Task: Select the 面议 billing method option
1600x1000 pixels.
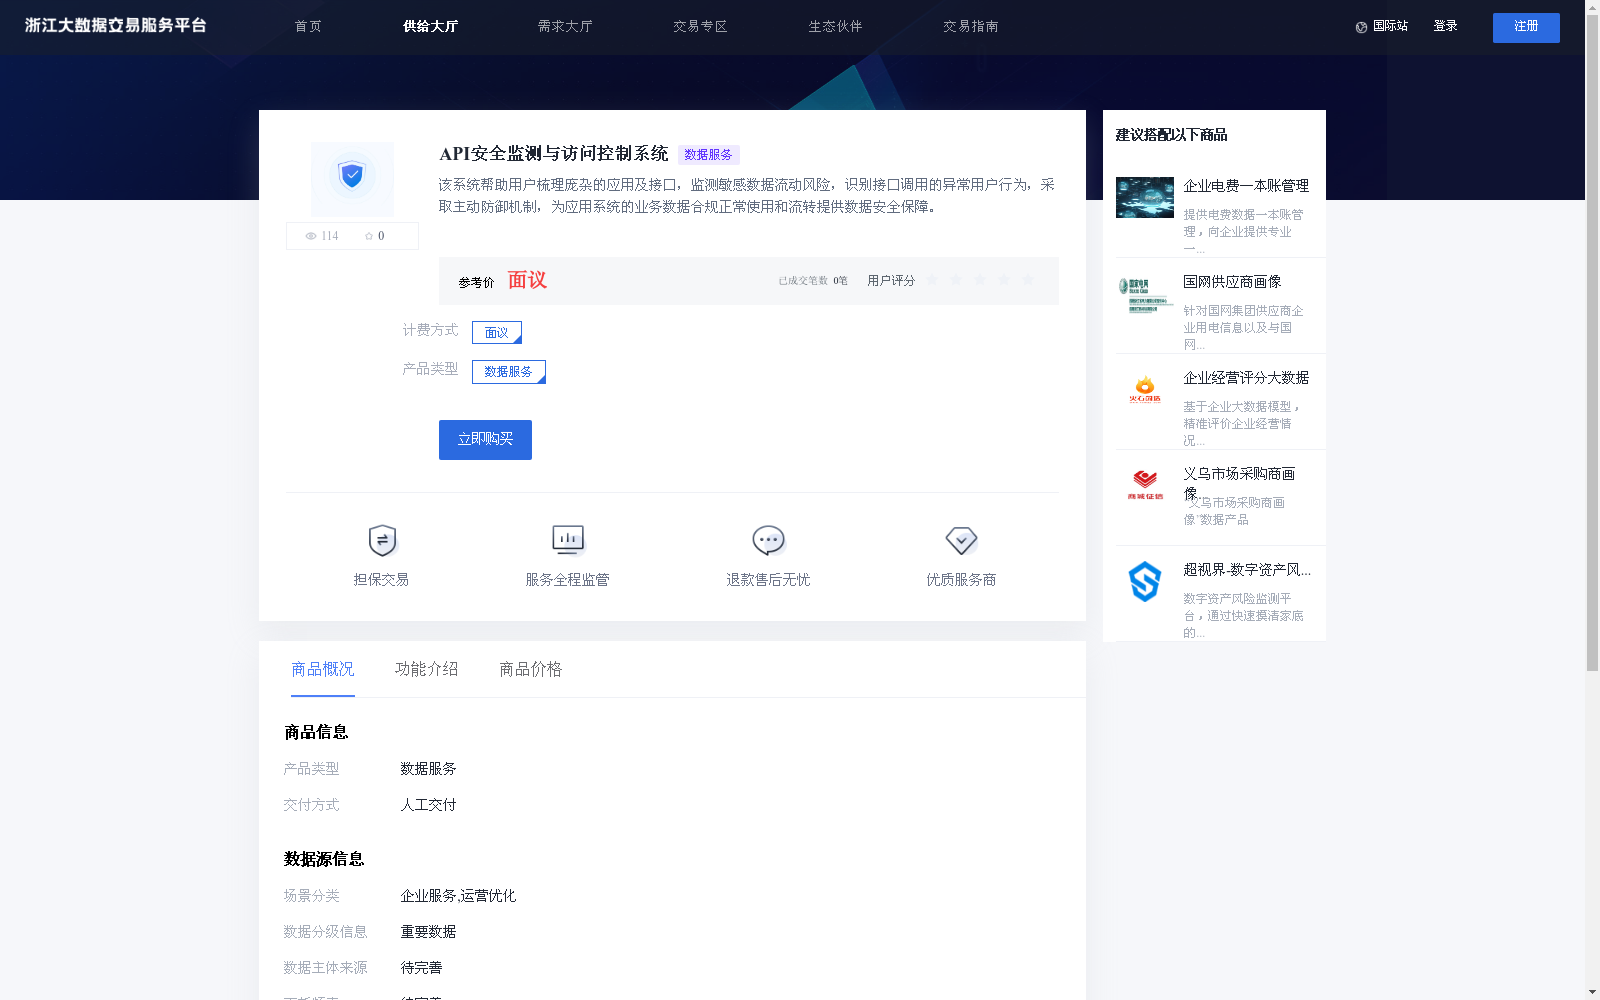Action: [x=497, y=332]
